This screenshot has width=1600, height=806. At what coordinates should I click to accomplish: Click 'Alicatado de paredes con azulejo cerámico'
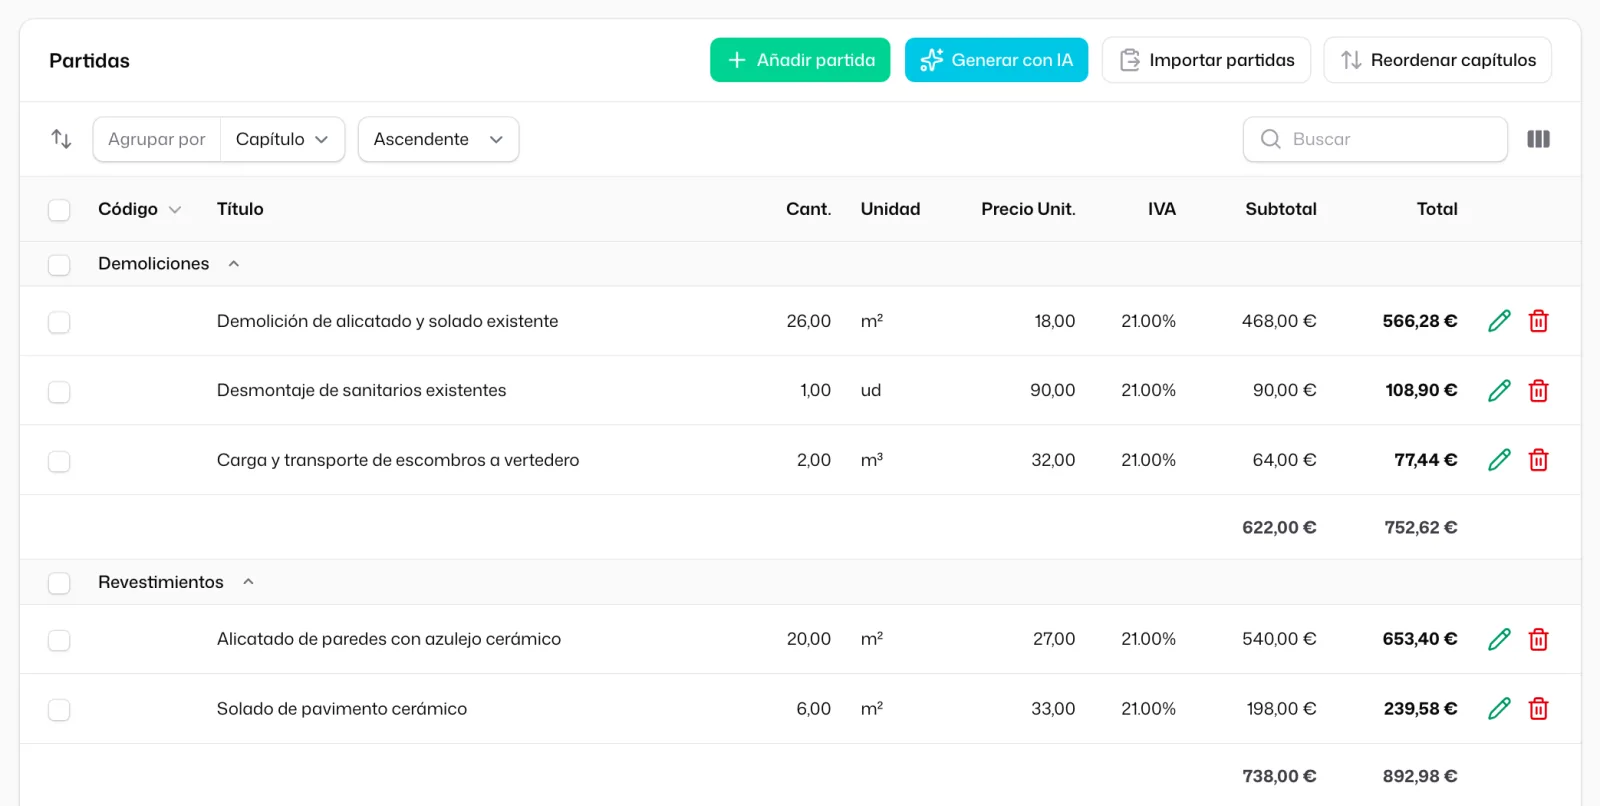point(389,639)
